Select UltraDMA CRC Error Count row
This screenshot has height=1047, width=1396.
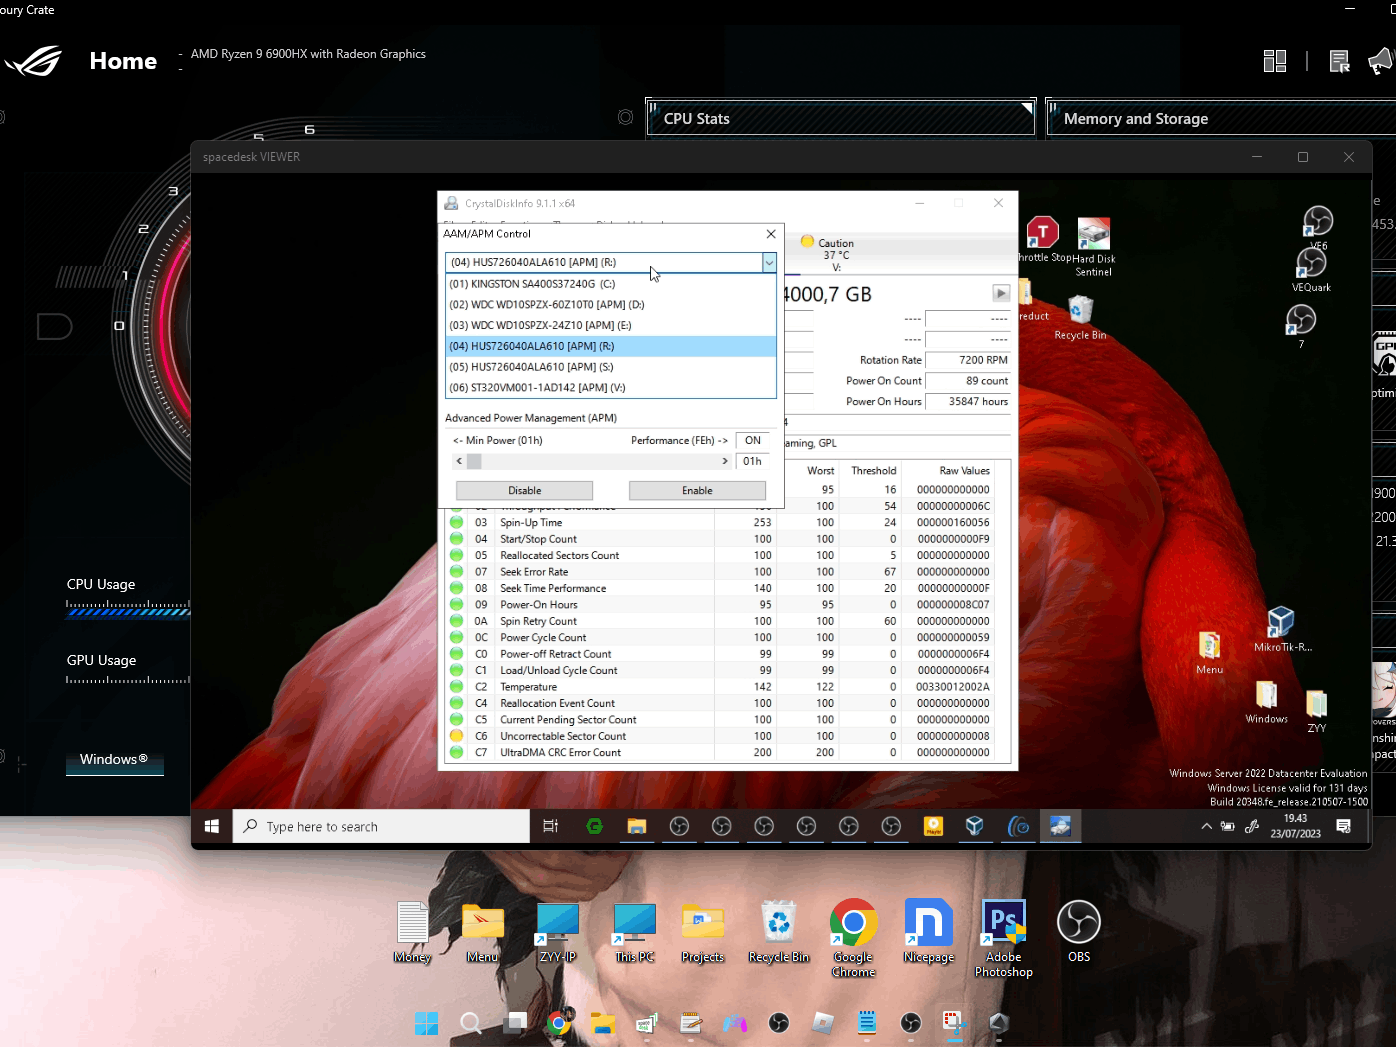726,753
